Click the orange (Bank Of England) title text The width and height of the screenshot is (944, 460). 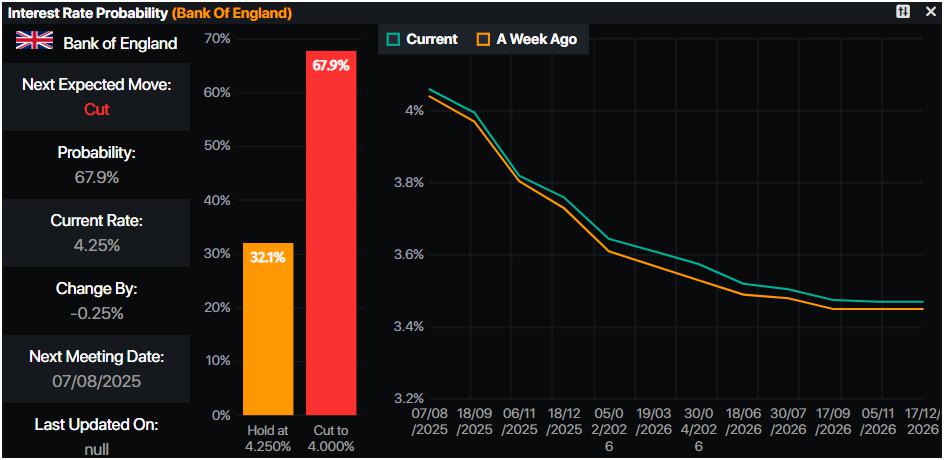click(x=232, y=12)
